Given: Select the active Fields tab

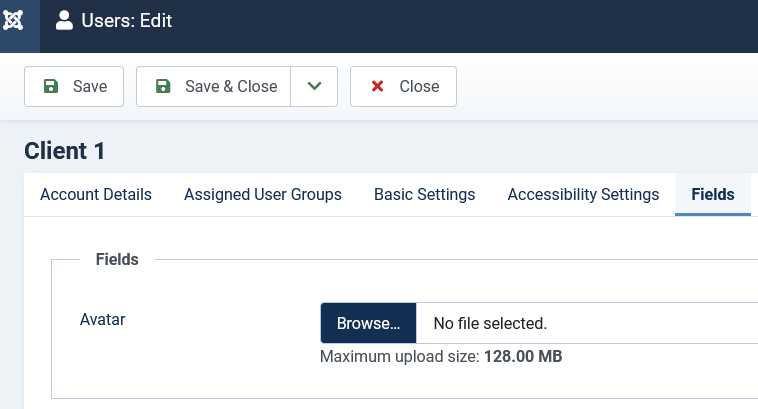Looking at the screenshot, I should coord(713,194).
